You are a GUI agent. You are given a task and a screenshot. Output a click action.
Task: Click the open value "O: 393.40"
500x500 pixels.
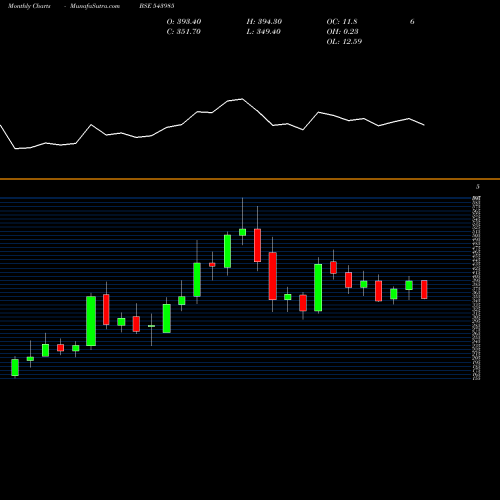tap(184, 22)
